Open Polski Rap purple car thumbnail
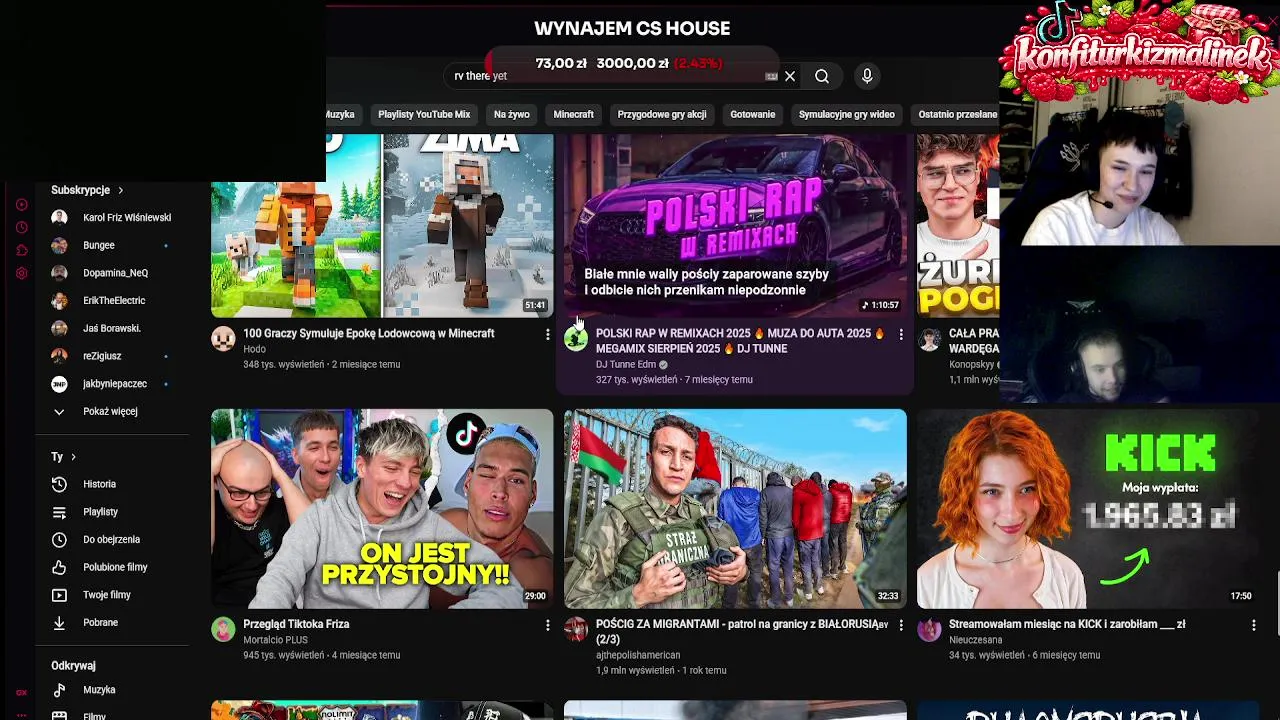 pos(735,226)
